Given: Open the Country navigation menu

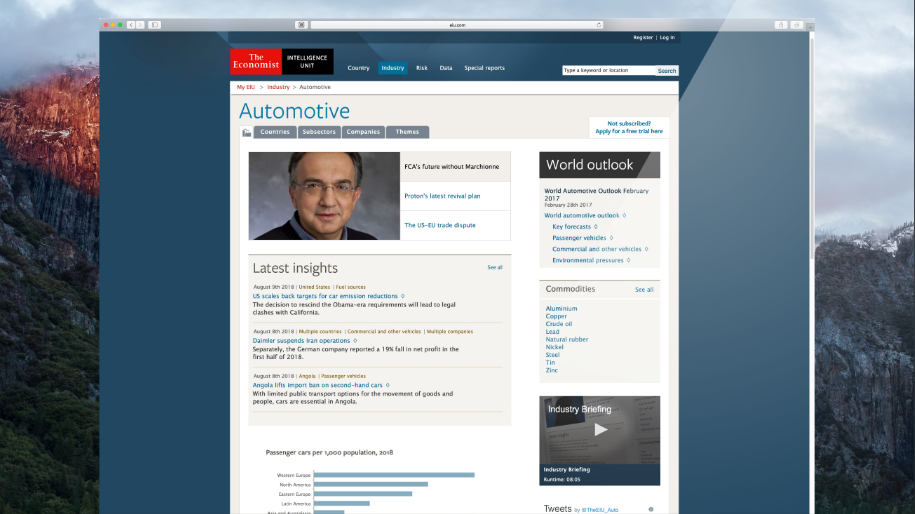Looking at the screenshot, I should pyautogui.click(x=358, y=68).
